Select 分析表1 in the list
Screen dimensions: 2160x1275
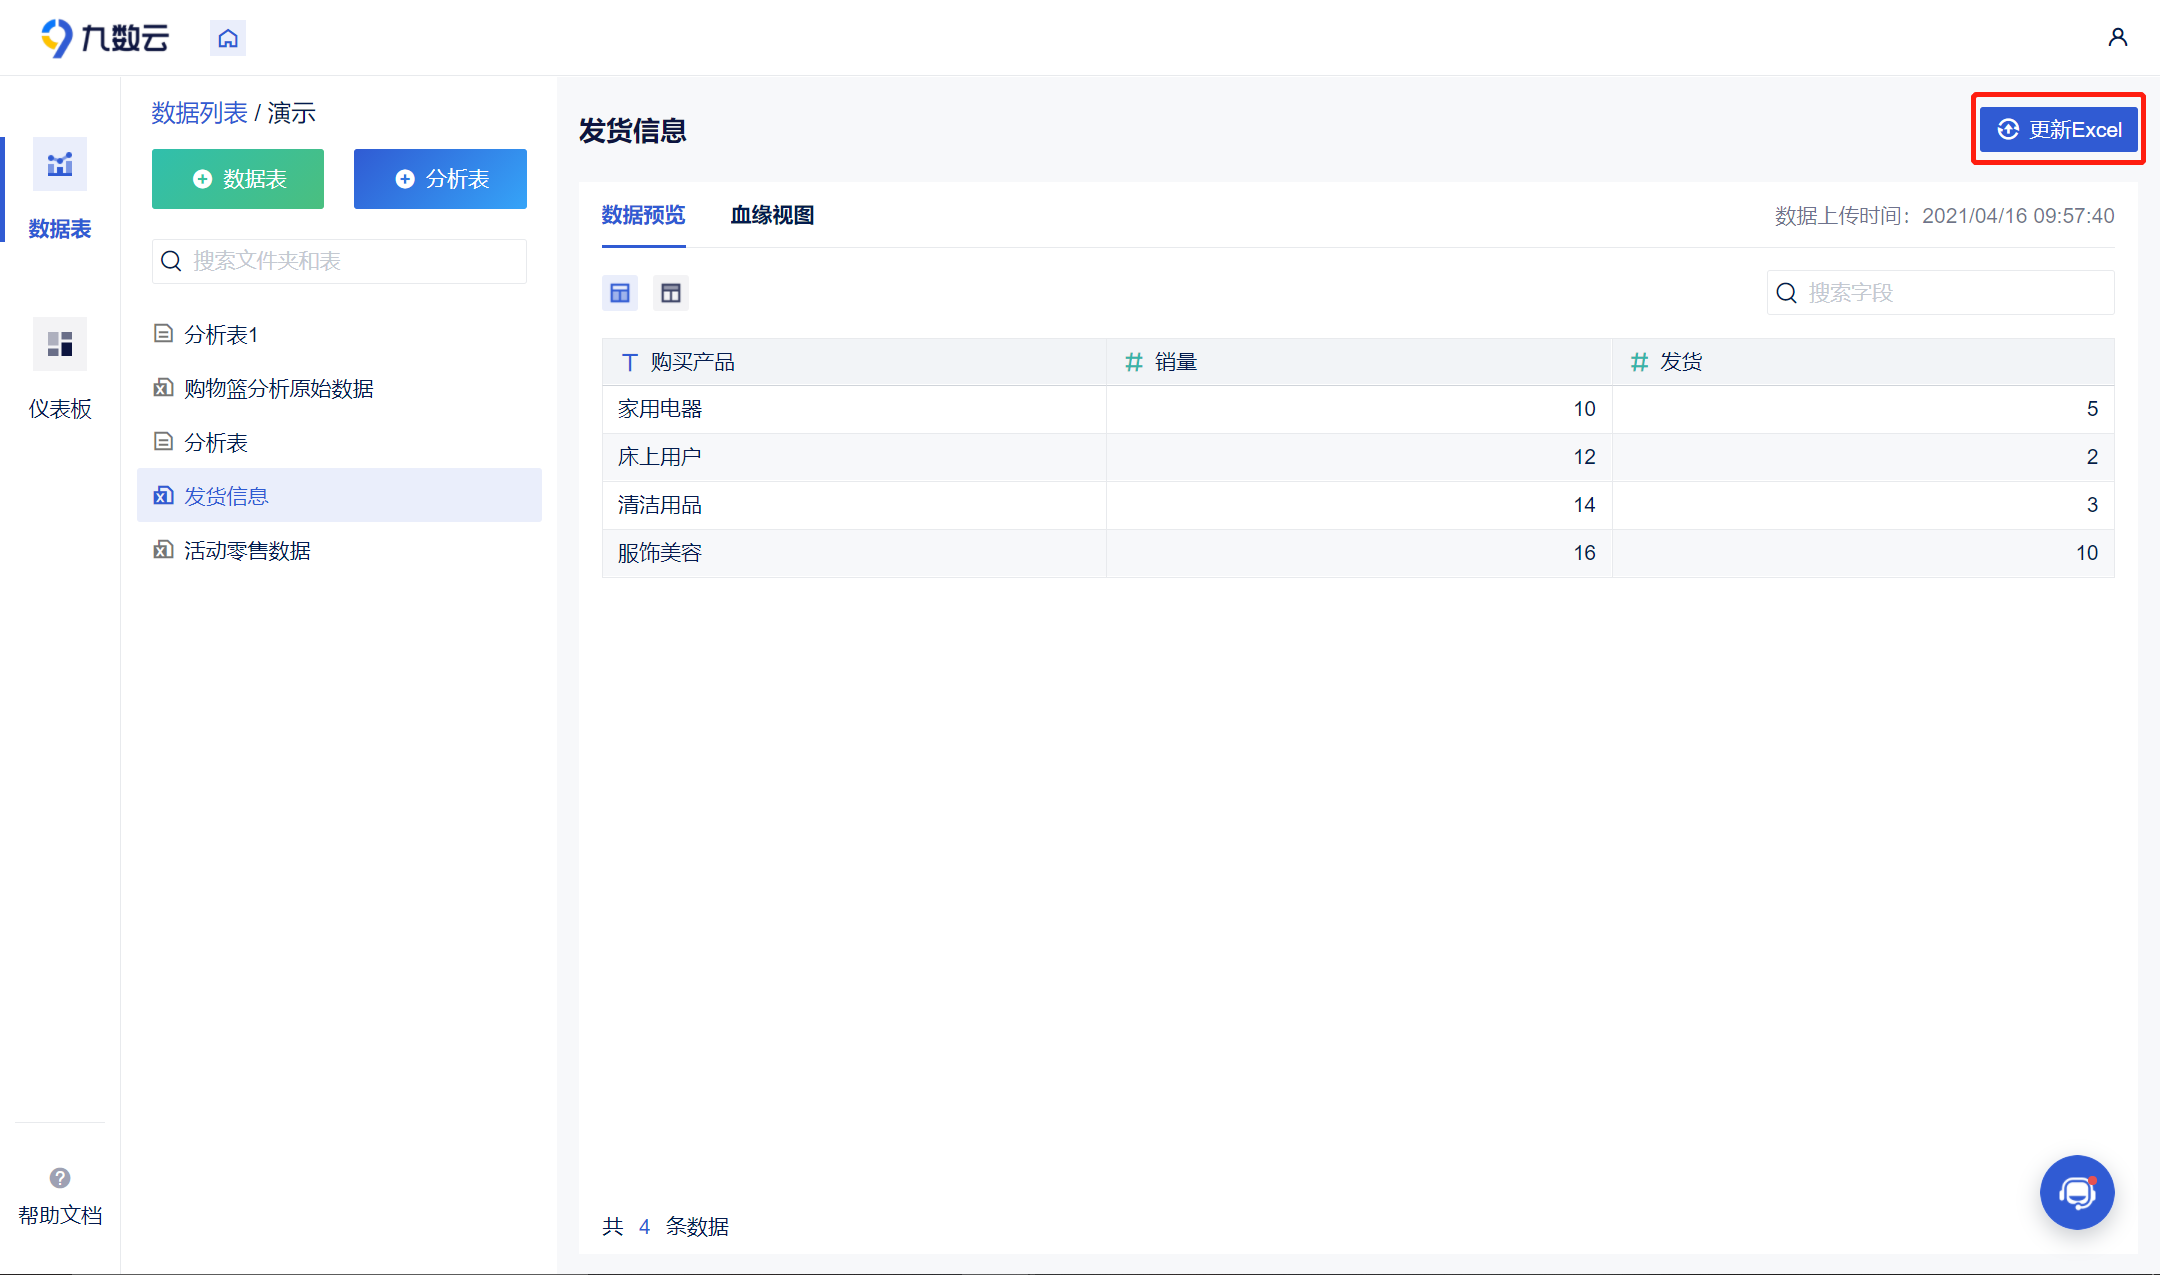tap(221, 334)
